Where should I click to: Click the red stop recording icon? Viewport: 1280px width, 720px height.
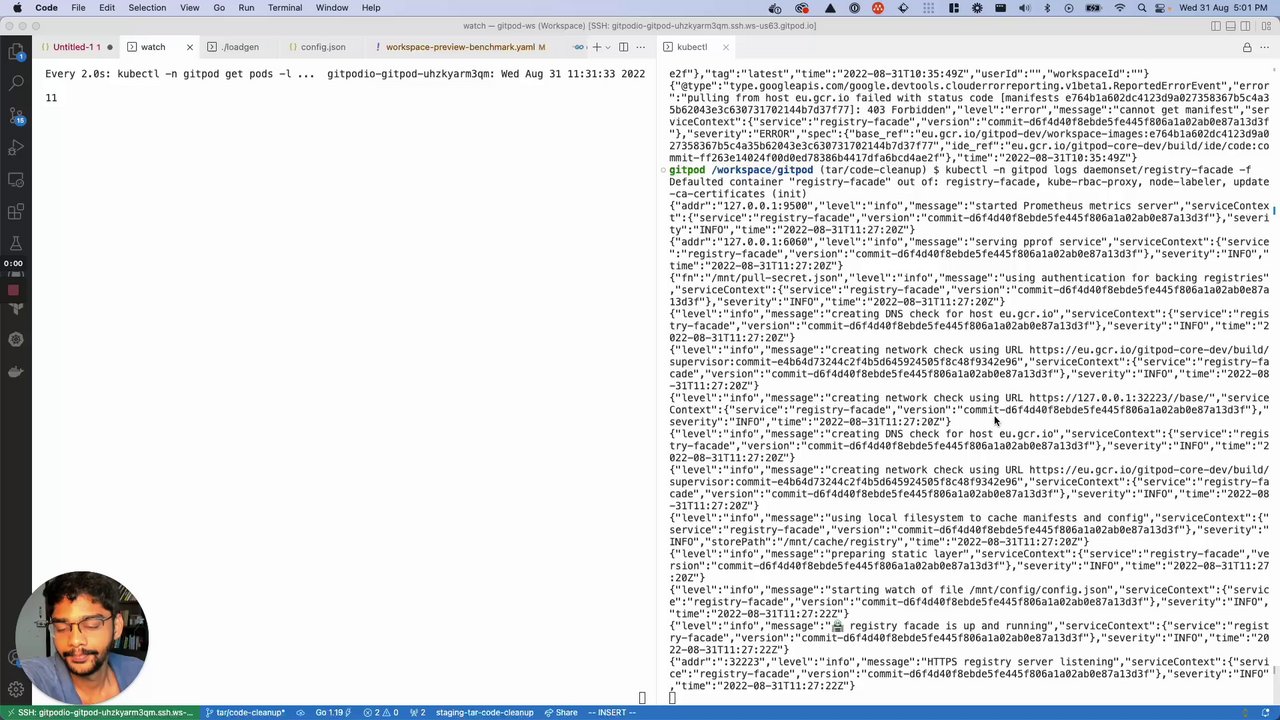[x=13, y=291]
